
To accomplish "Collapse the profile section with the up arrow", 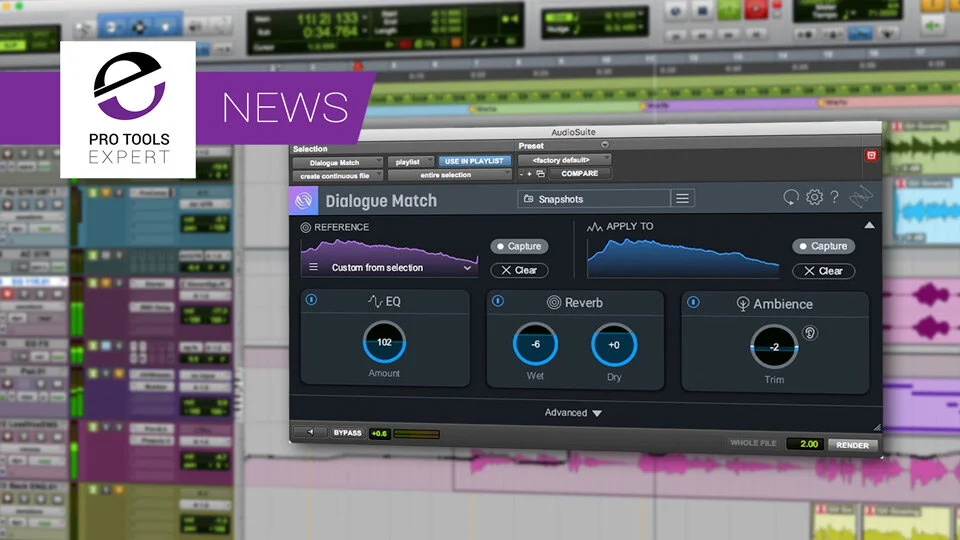I will pos(869,225).
